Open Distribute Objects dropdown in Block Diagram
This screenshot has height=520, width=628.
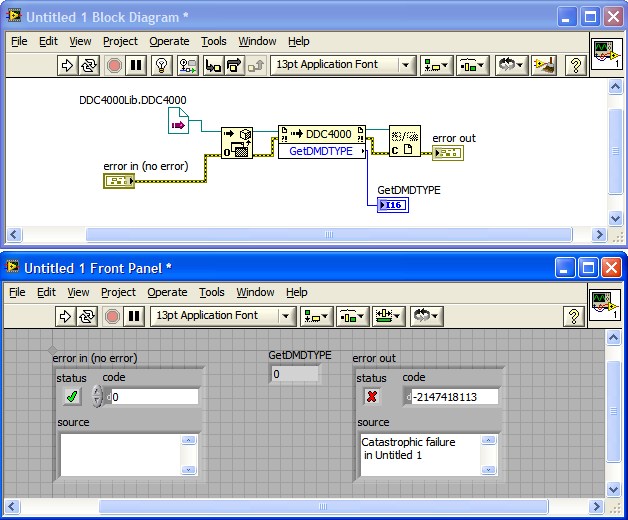tap(473, 65)
